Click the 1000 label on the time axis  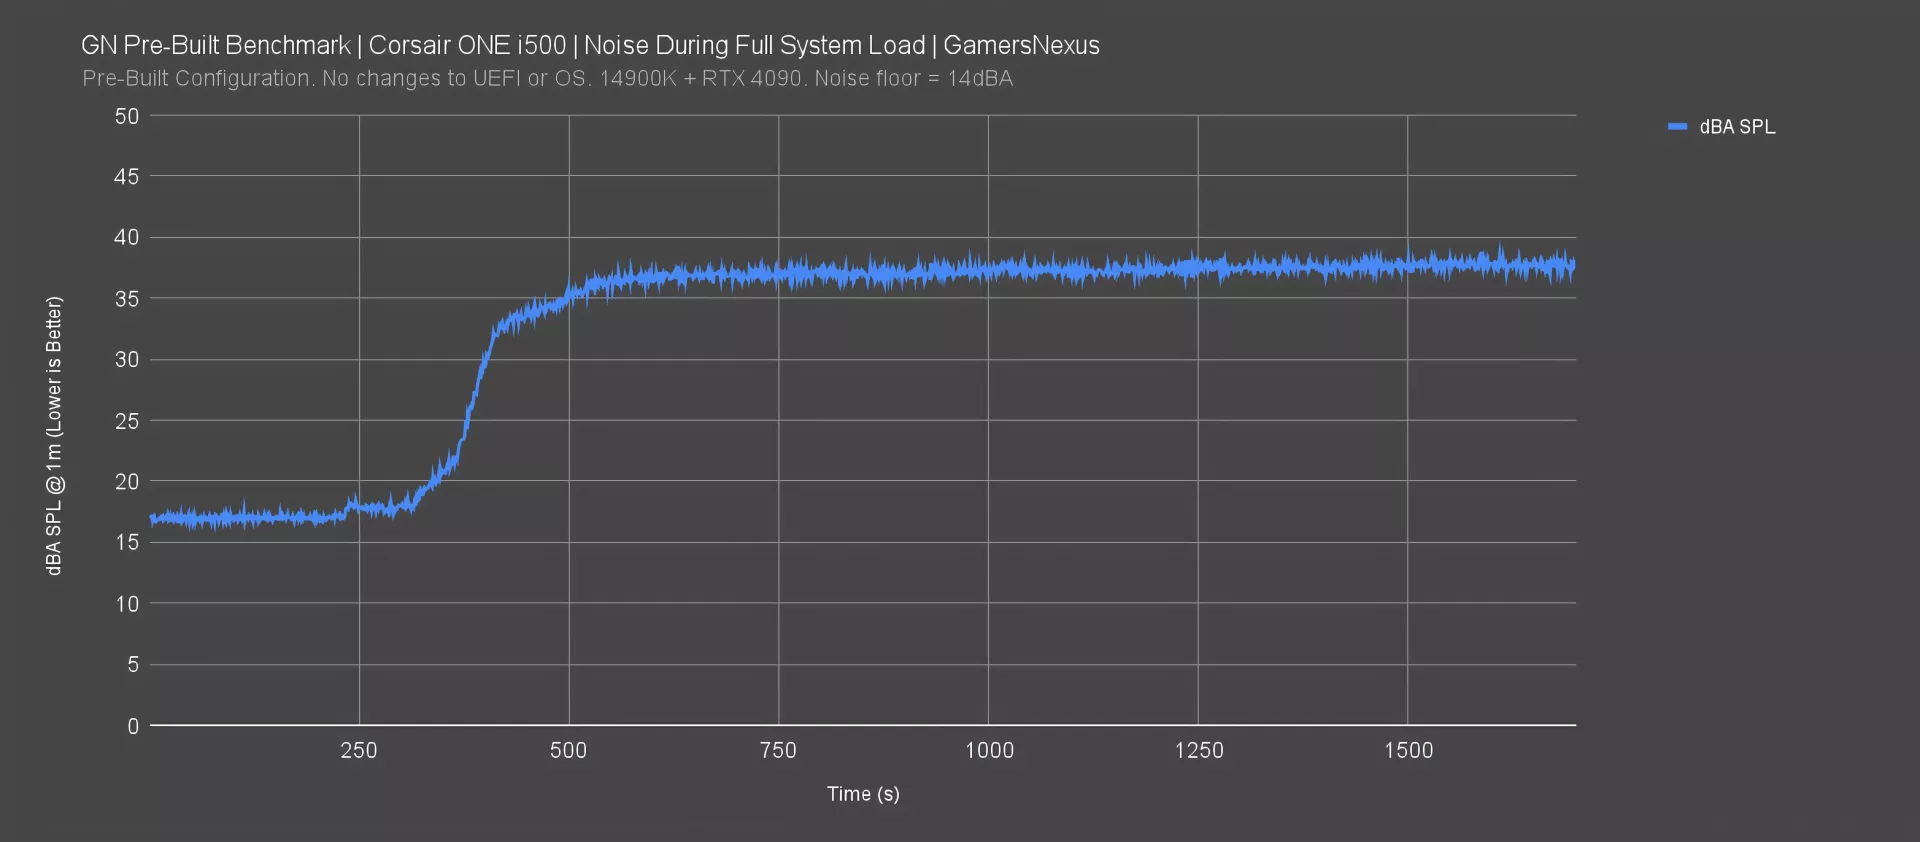click(x=988, y=750)
